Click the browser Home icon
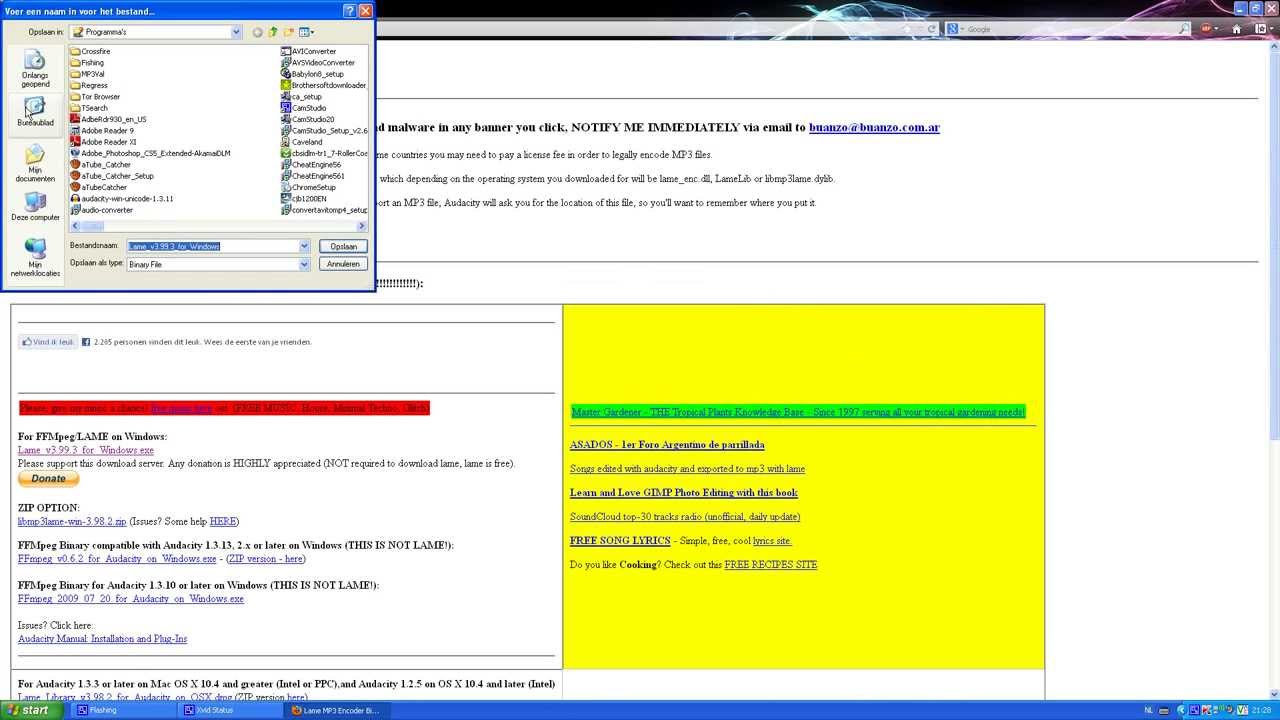 [1236, 29]
